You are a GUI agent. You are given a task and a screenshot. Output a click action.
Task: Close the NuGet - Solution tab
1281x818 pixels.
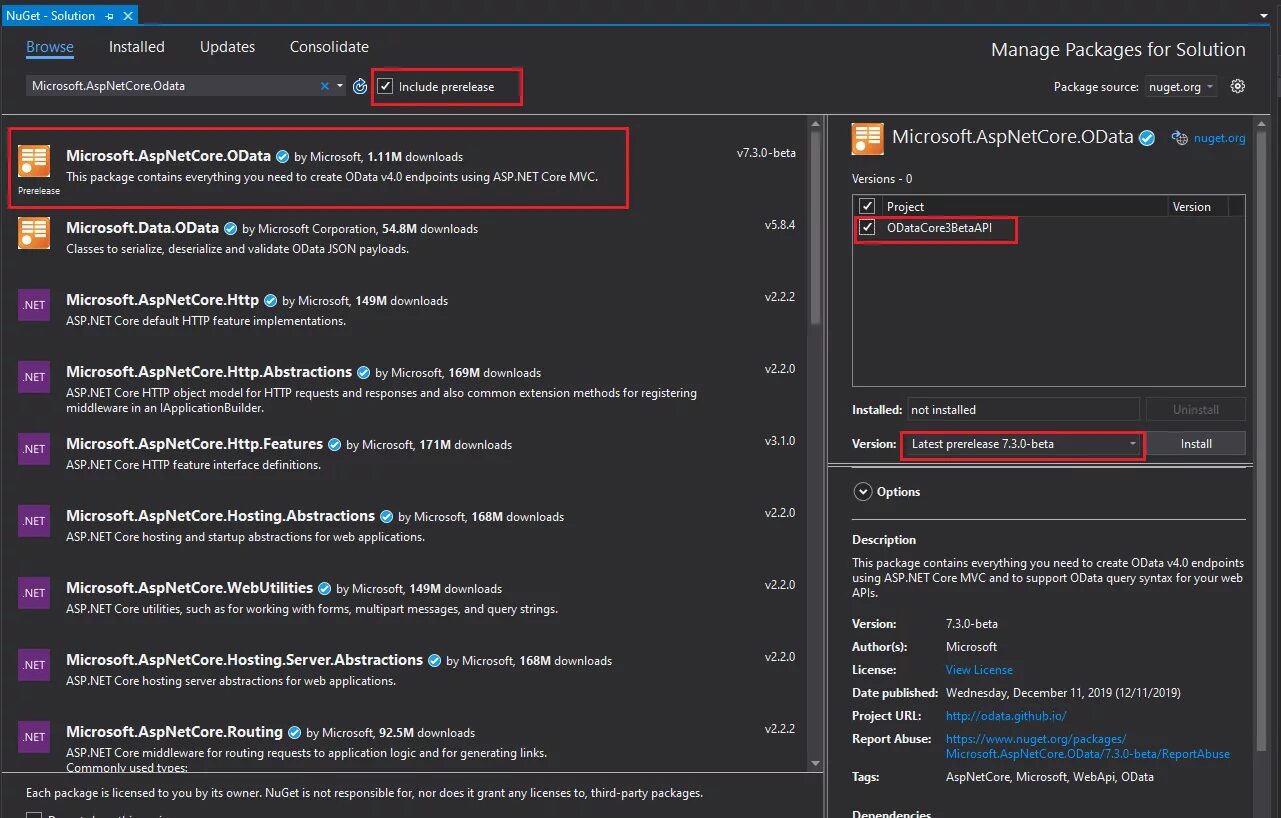coord(128,16)
